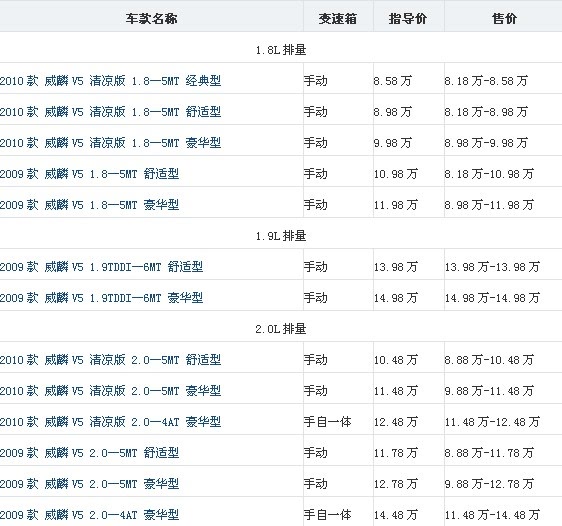Select the 1.9L排量 section heading
This screenshot has height=526, width=562.
(281, 236)
